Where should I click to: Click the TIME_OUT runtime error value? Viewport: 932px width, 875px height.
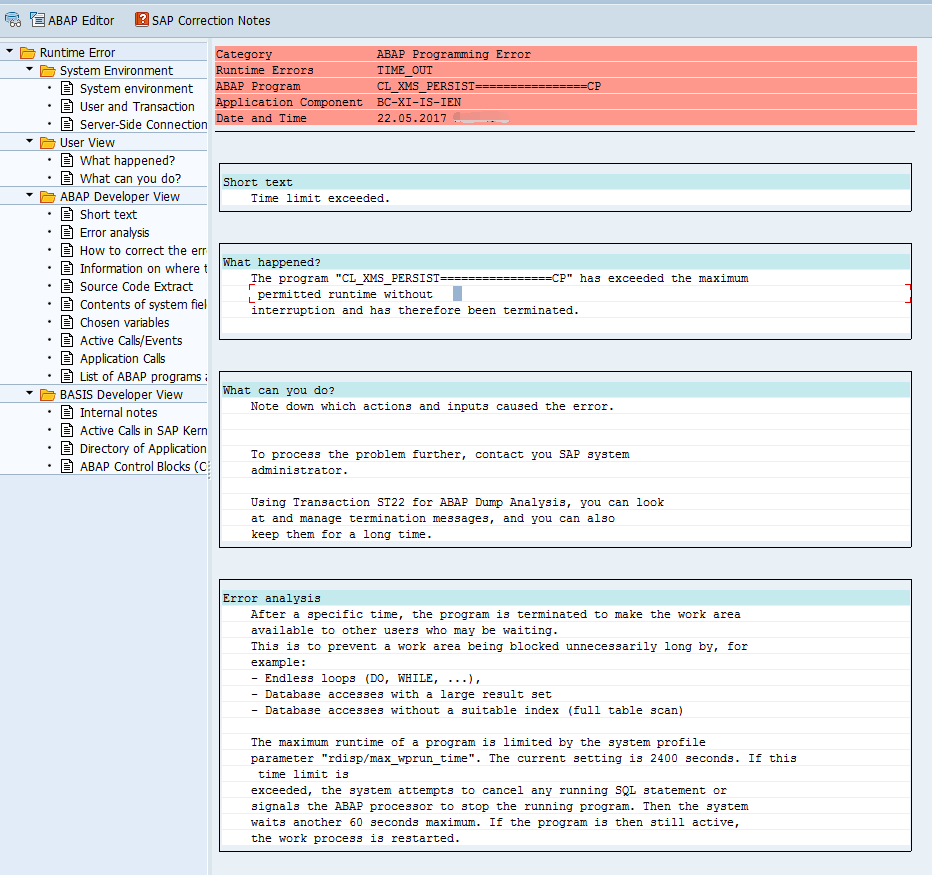[405, 70]
